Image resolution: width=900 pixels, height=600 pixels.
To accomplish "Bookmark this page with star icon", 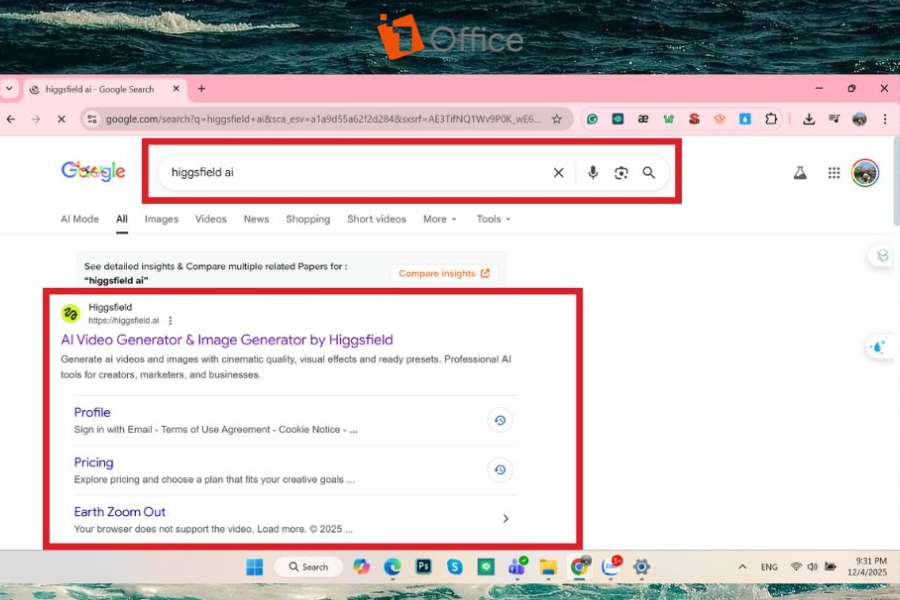I will pyautogui.click(x=556, y=119).
